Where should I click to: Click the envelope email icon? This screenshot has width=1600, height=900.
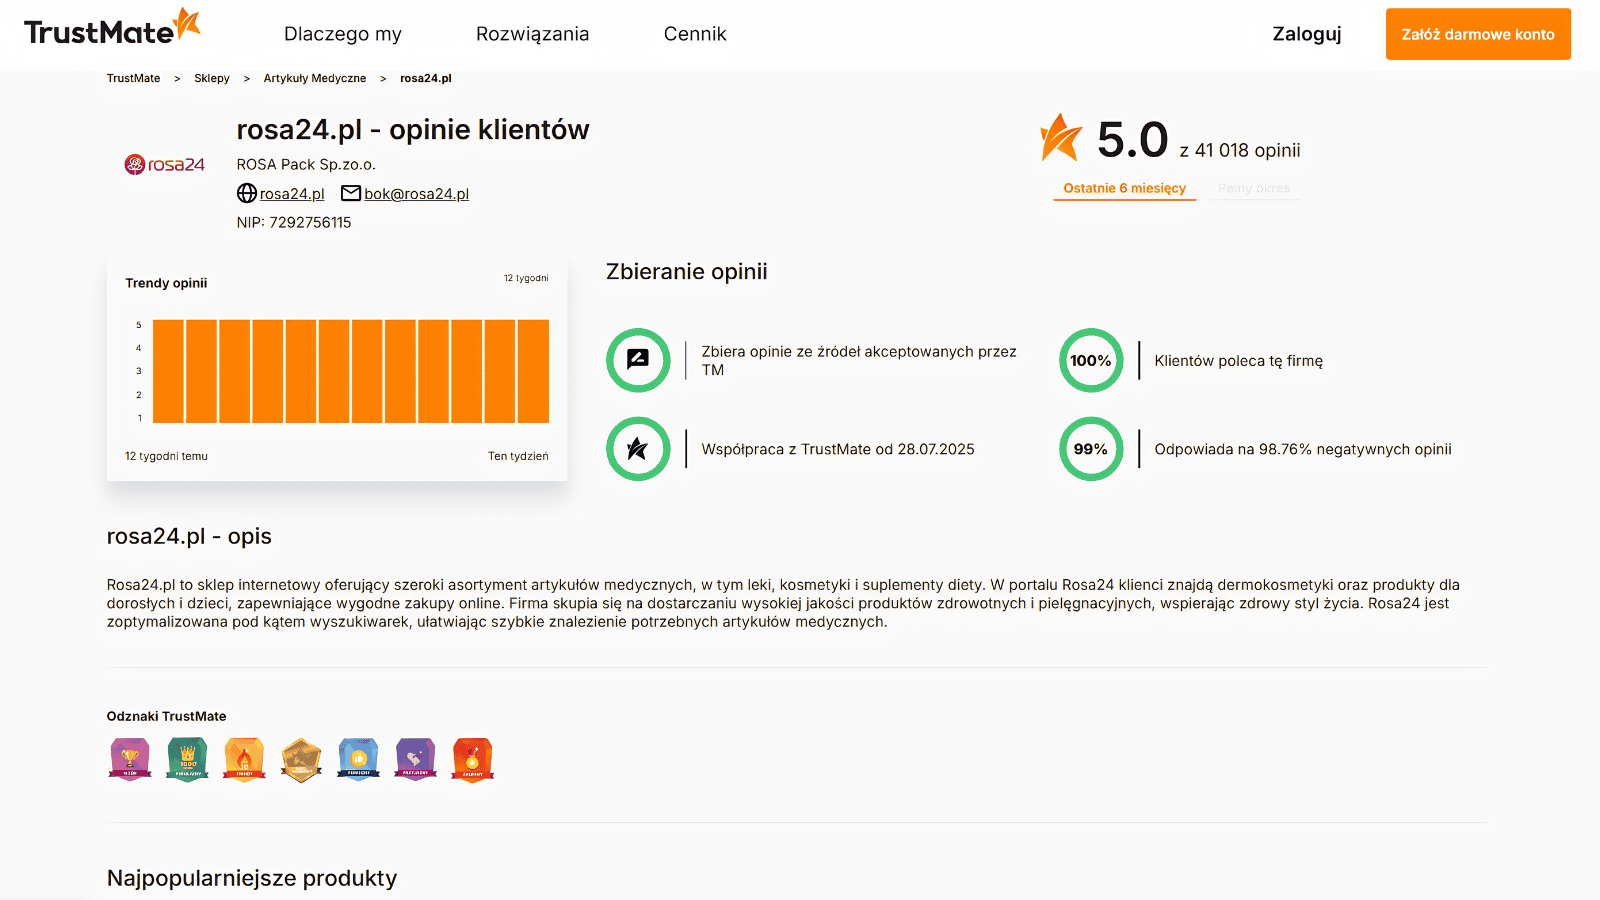coord(351,193)
